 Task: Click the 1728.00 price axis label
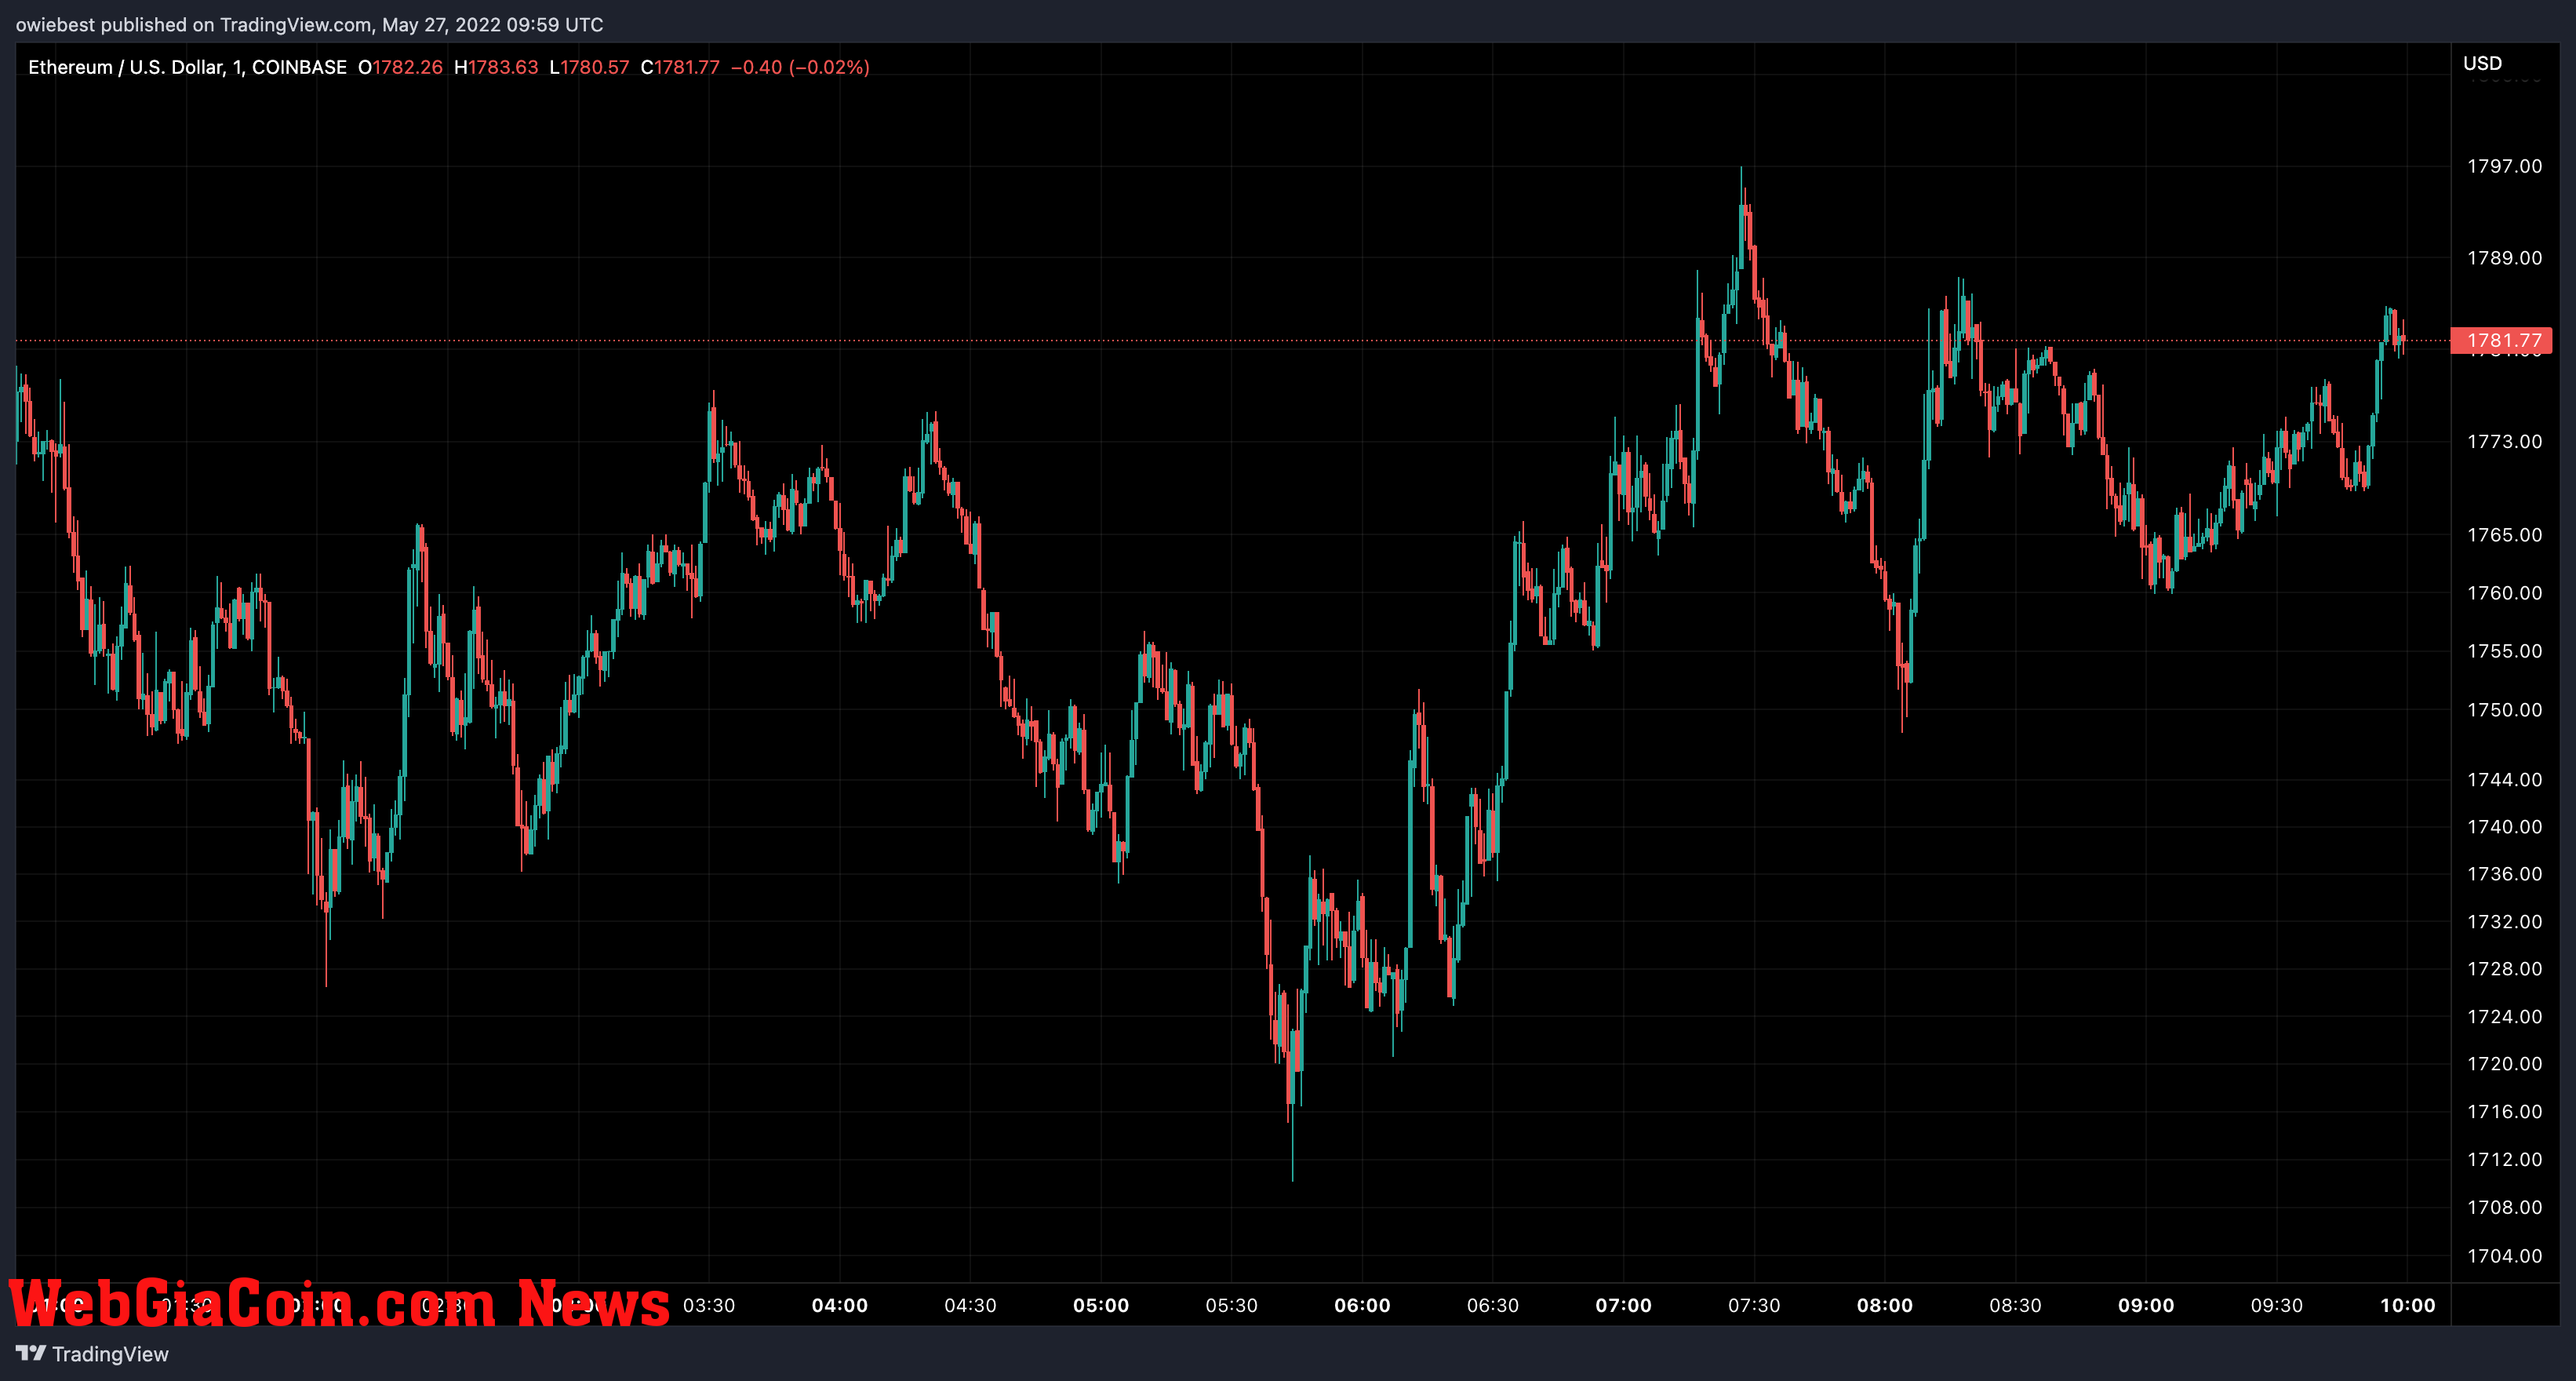click(2504, 969)
